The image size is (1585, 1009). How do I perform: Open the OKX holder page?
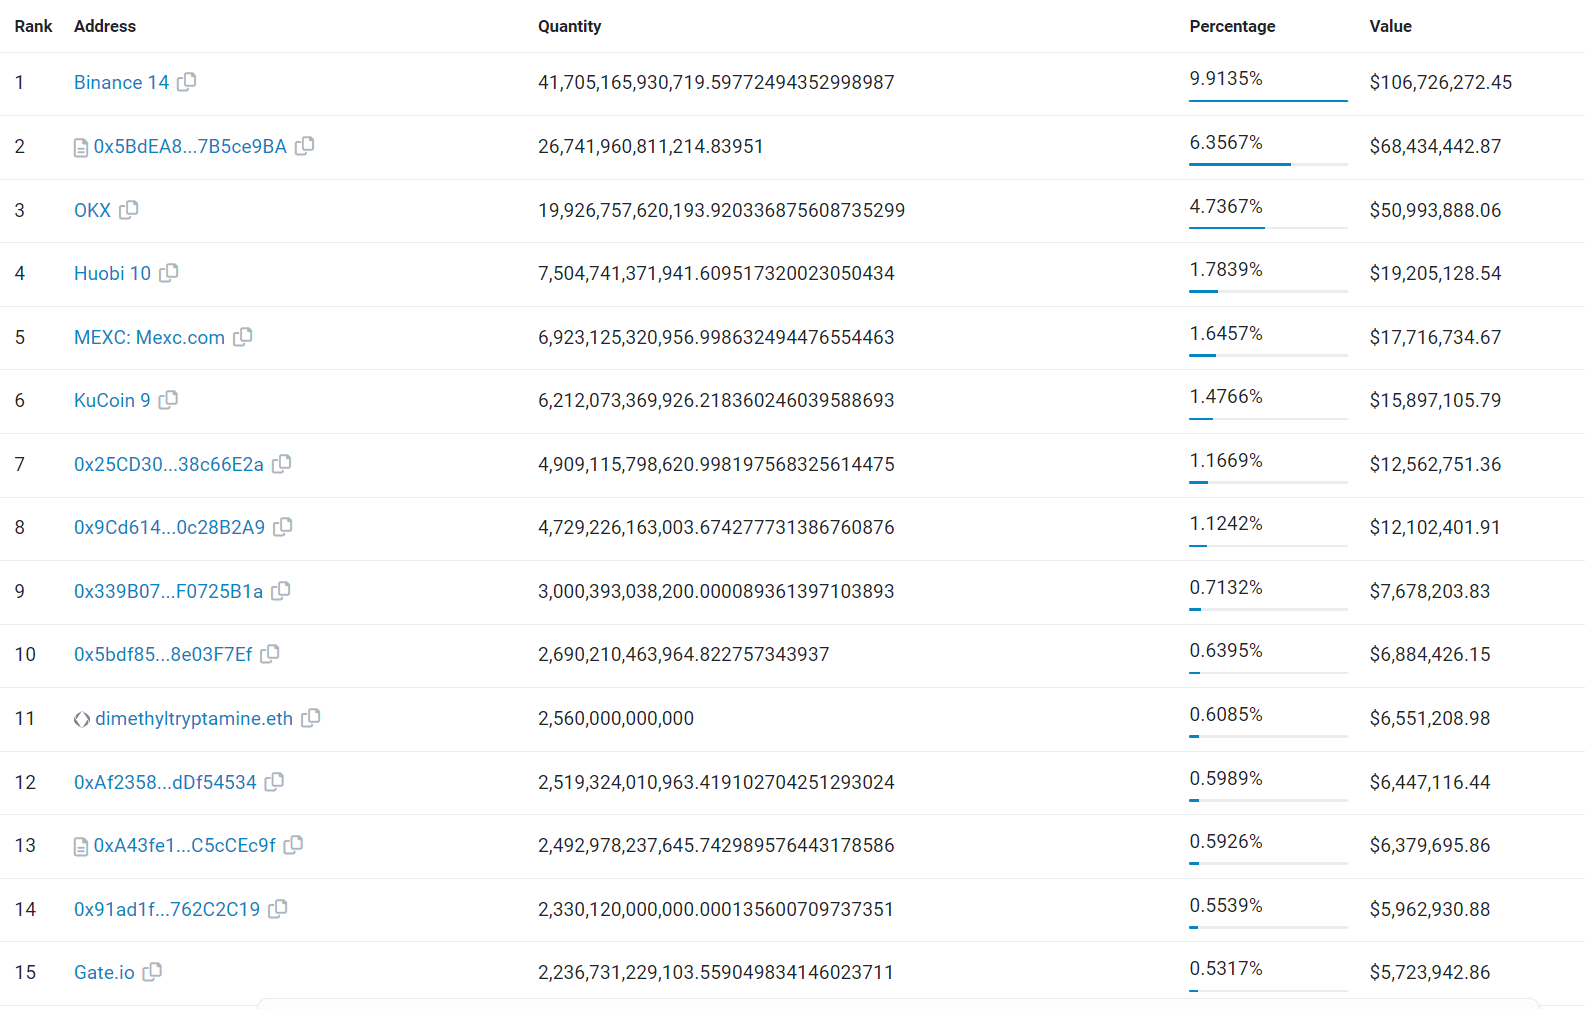click(x=92, y=210)
